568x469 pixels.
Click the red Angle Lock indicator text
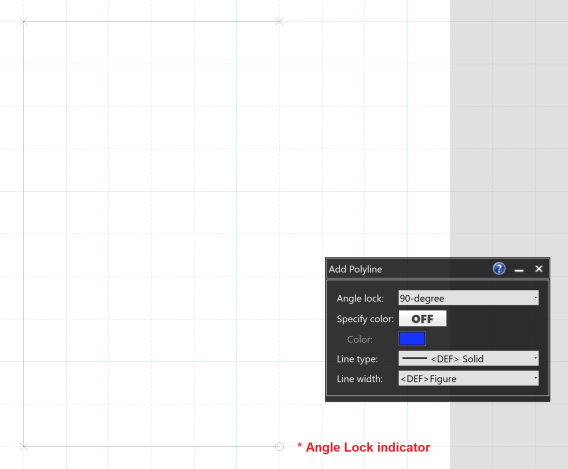[x=364, y=447]
